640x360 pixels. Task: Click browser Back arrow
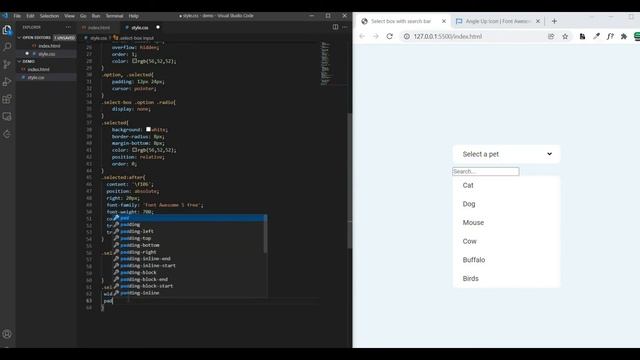(x=362, y=36)
